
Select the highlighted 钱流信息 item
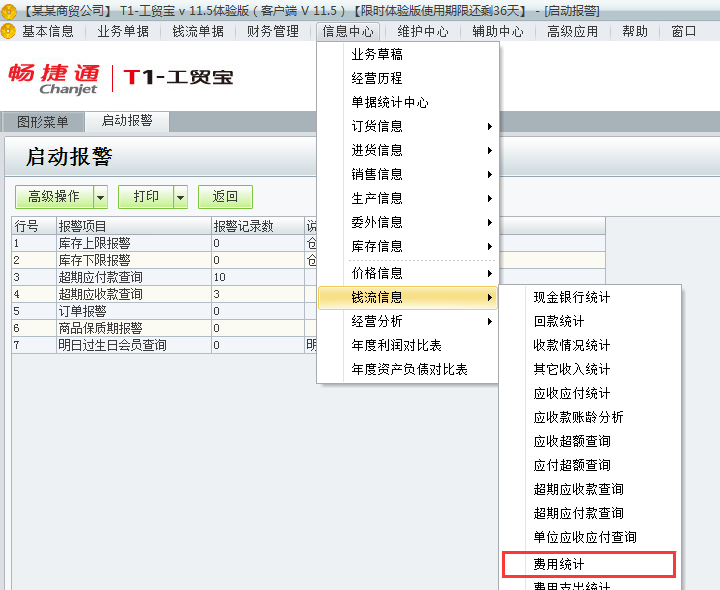pos(408,298)
